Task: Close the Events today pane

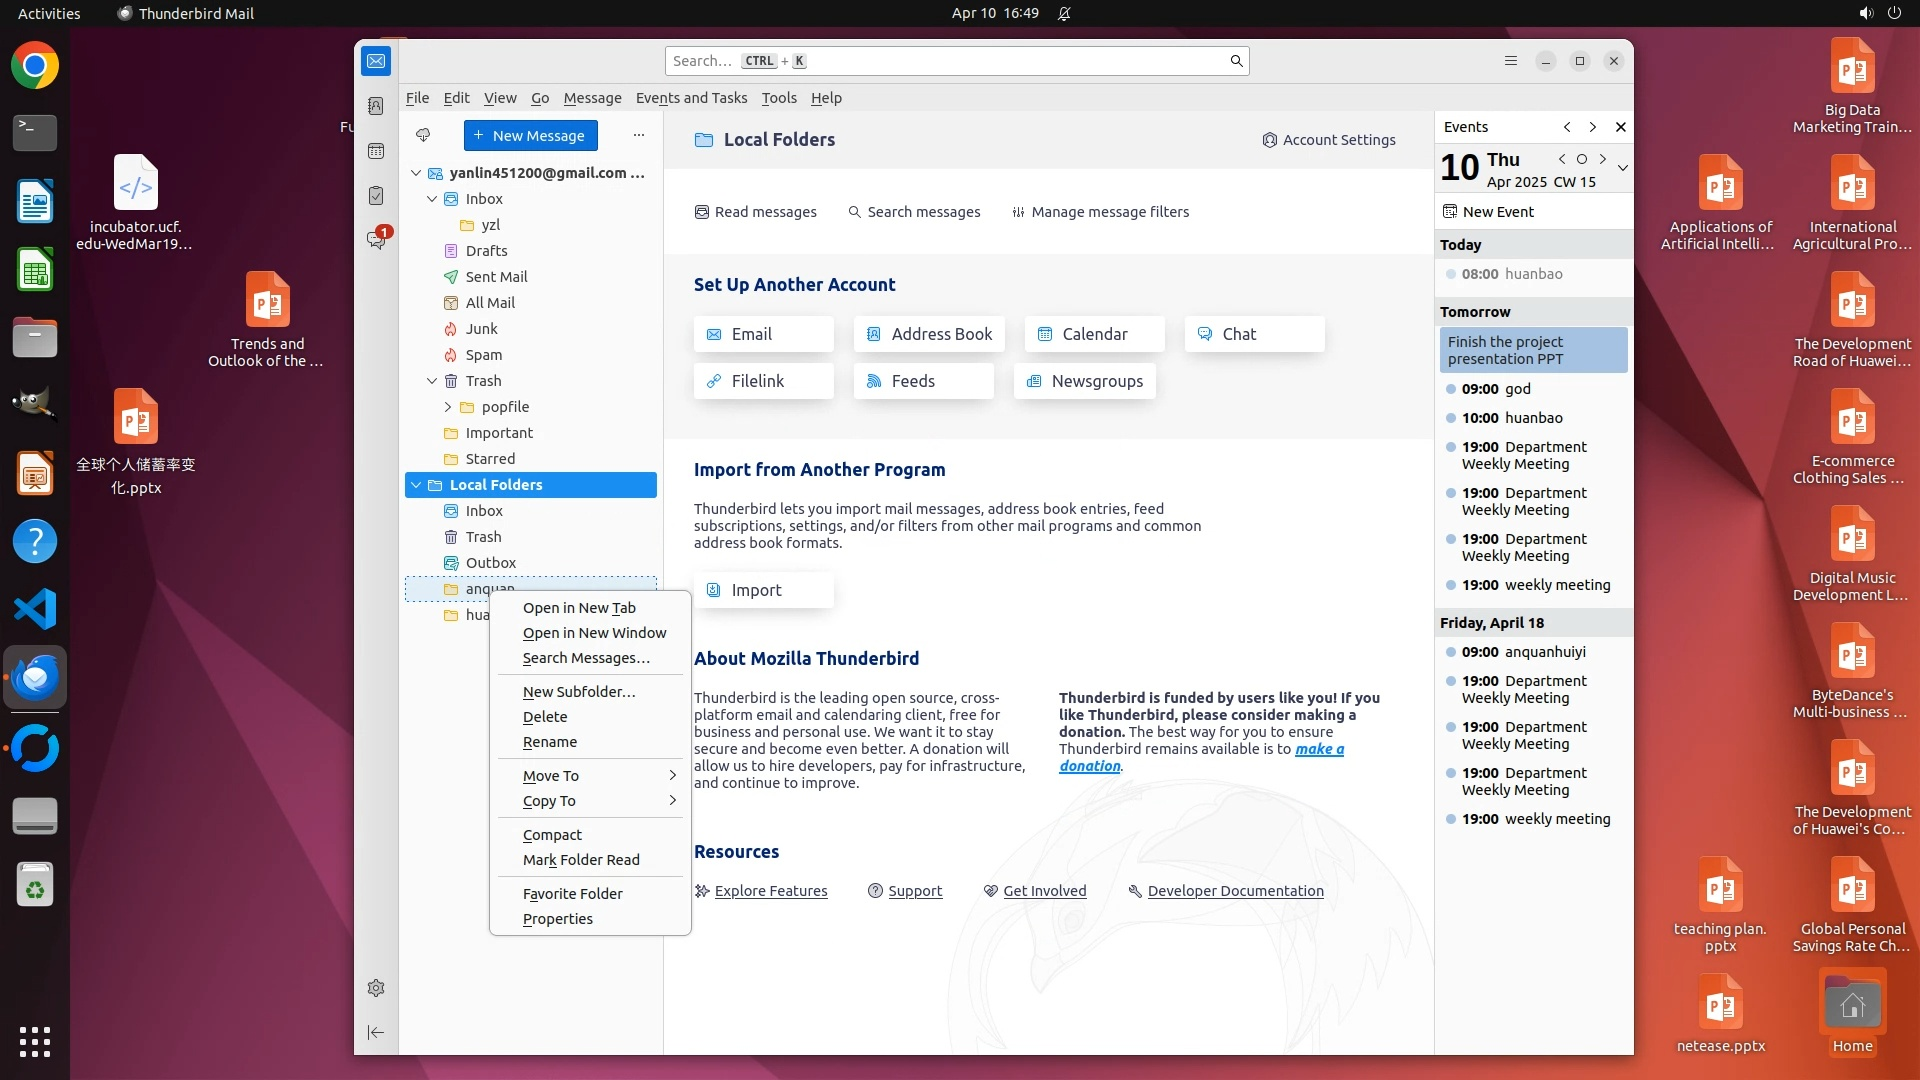Action: [x=1621, y=127]
